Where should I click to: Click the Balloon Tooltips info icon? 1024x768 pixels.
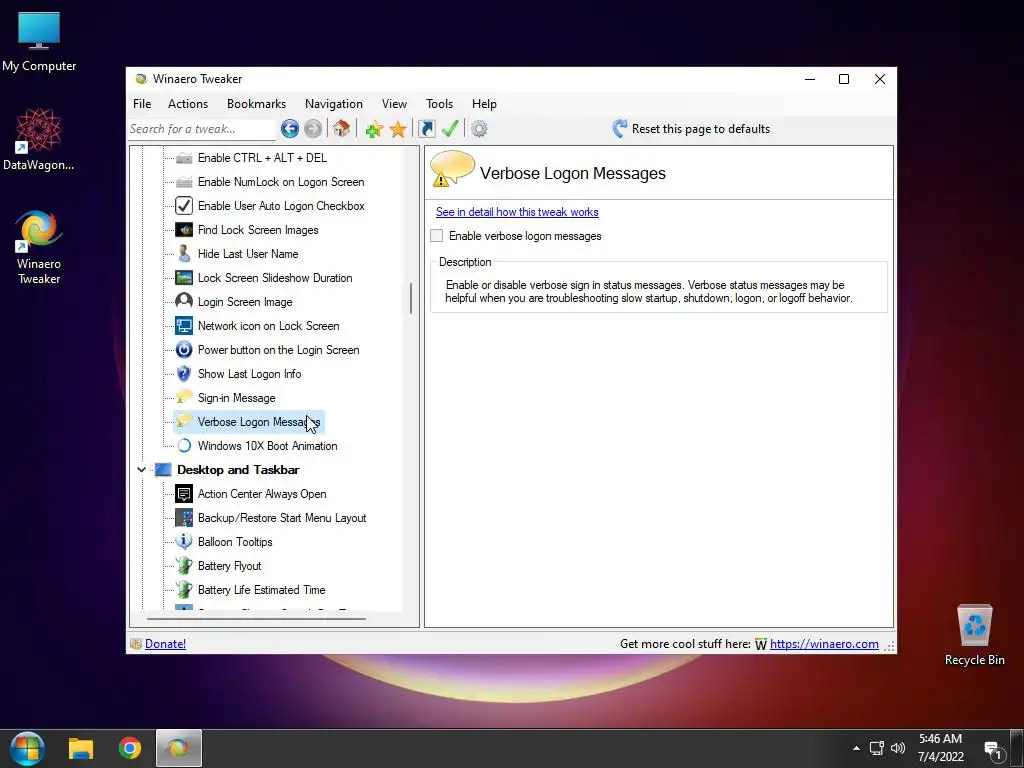(x=184, y=541)
